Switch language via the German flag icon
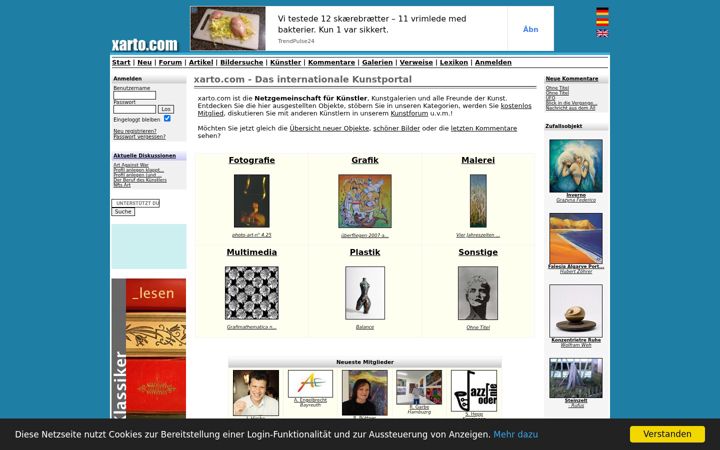Screen dimensions: 720x450 [x=602, y=11]
